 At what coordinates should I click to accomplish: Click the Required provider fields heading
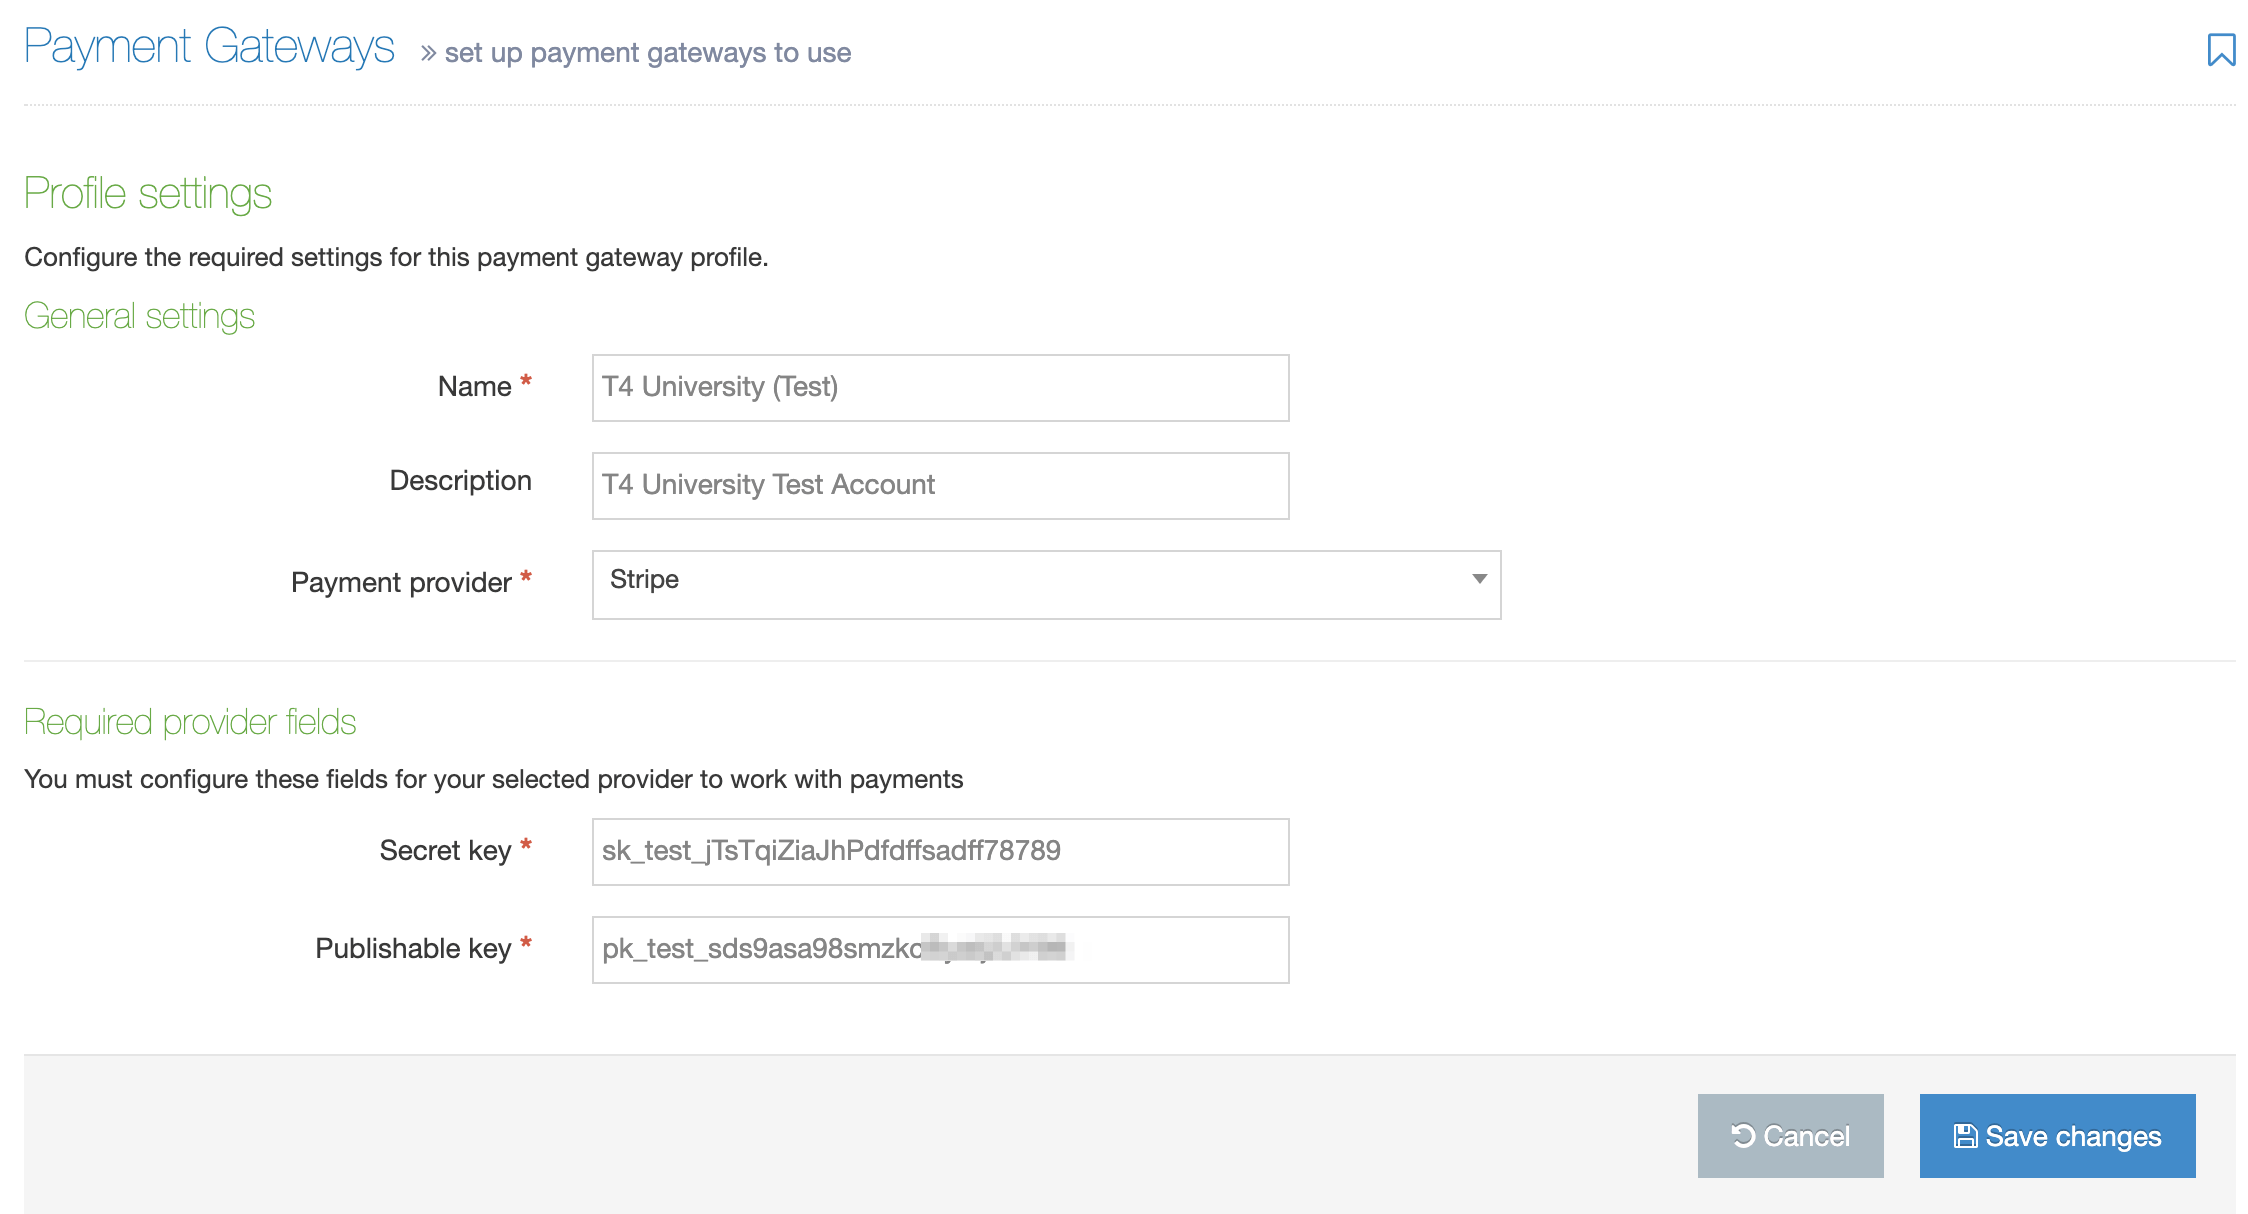point(190,722)
